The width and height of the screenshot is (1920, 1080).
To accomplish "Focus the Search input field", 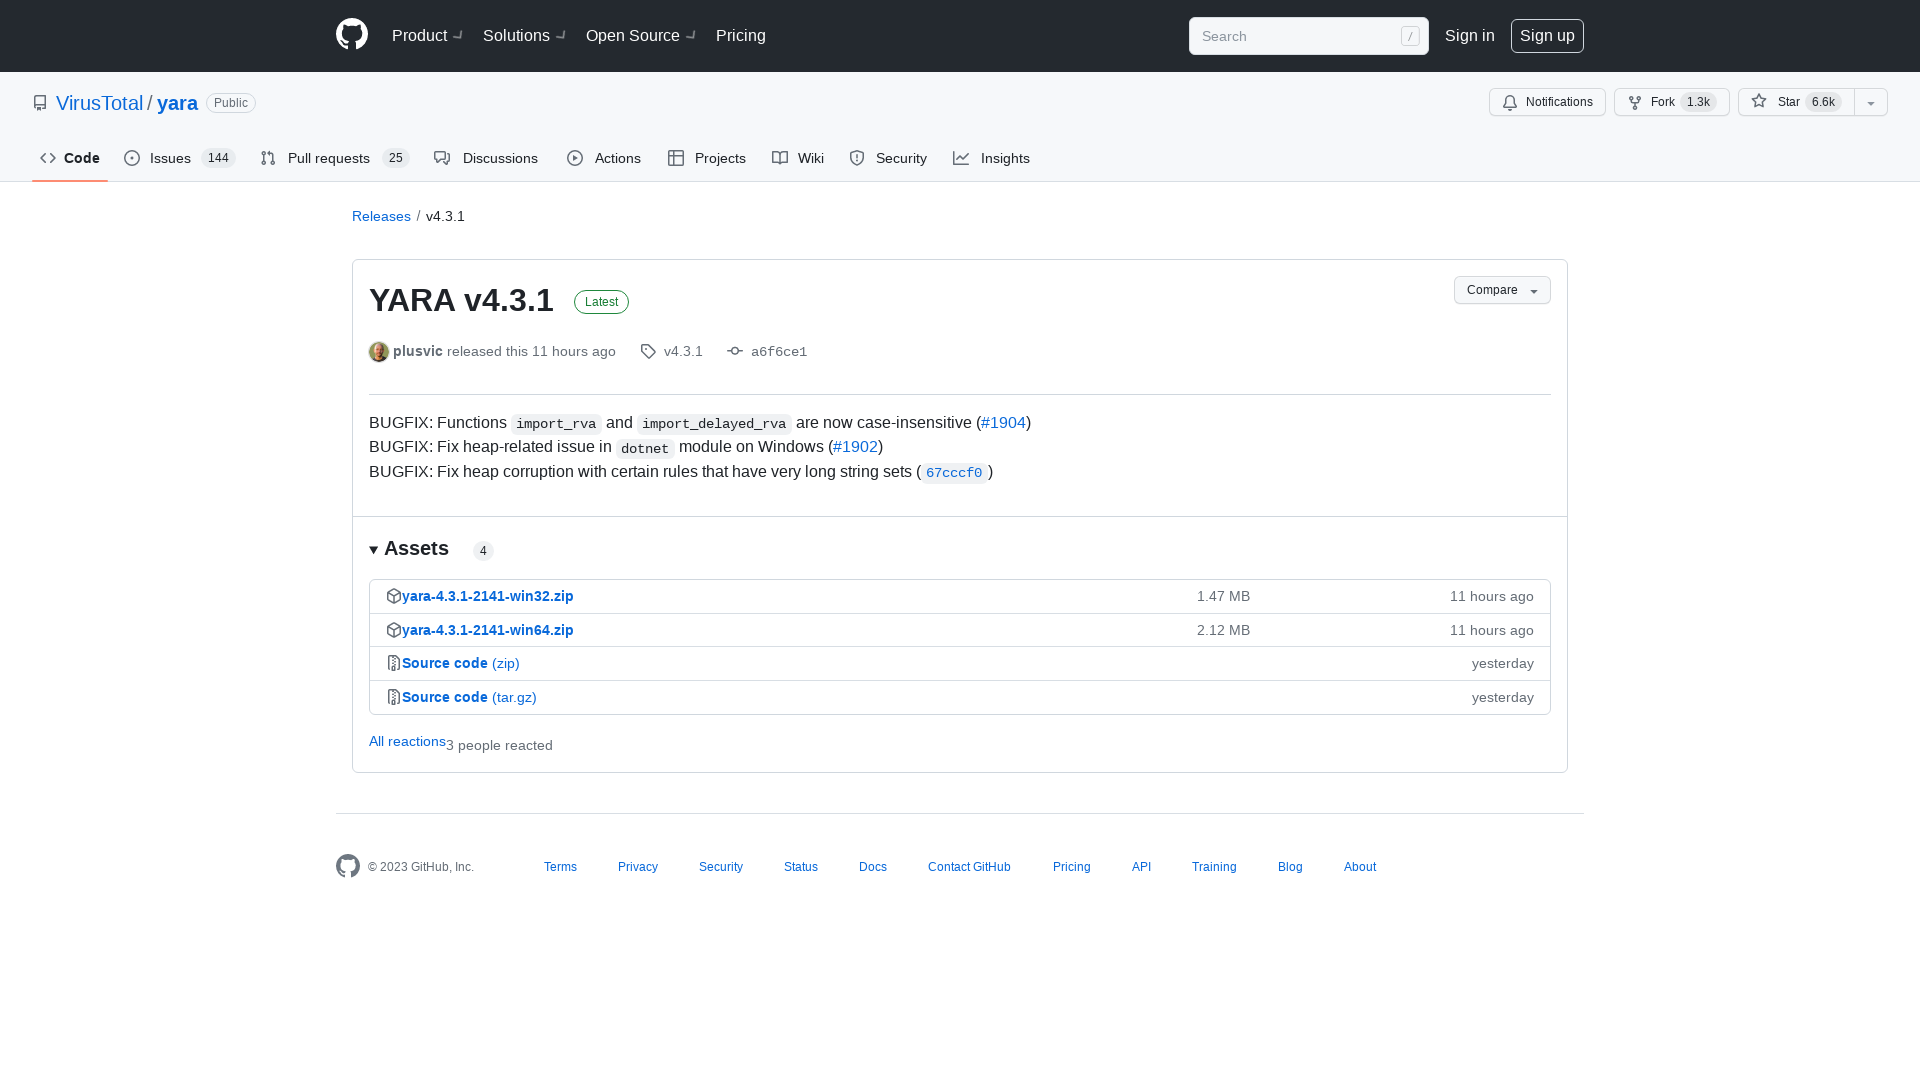I will click(1308, 36).
